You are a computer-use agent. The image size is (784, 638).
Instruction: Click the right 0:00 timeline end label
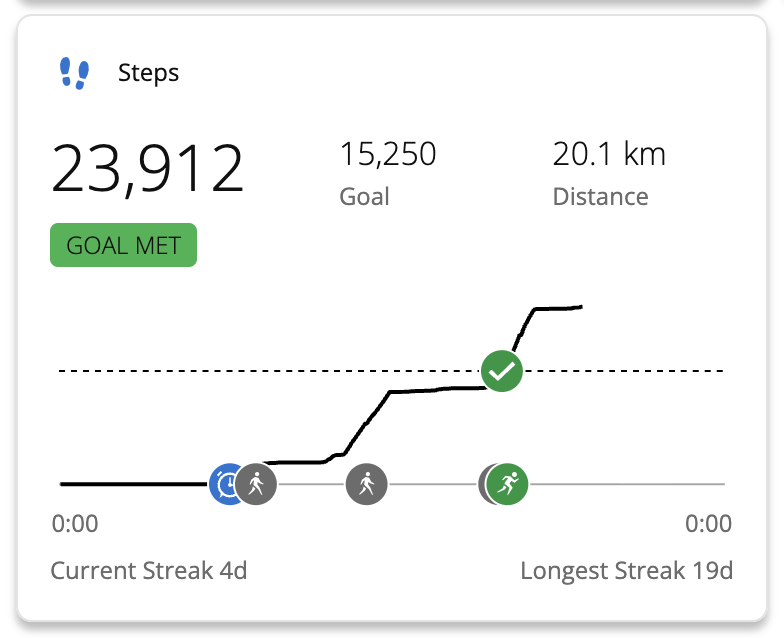pyautogui.click(x=708, y=524)
